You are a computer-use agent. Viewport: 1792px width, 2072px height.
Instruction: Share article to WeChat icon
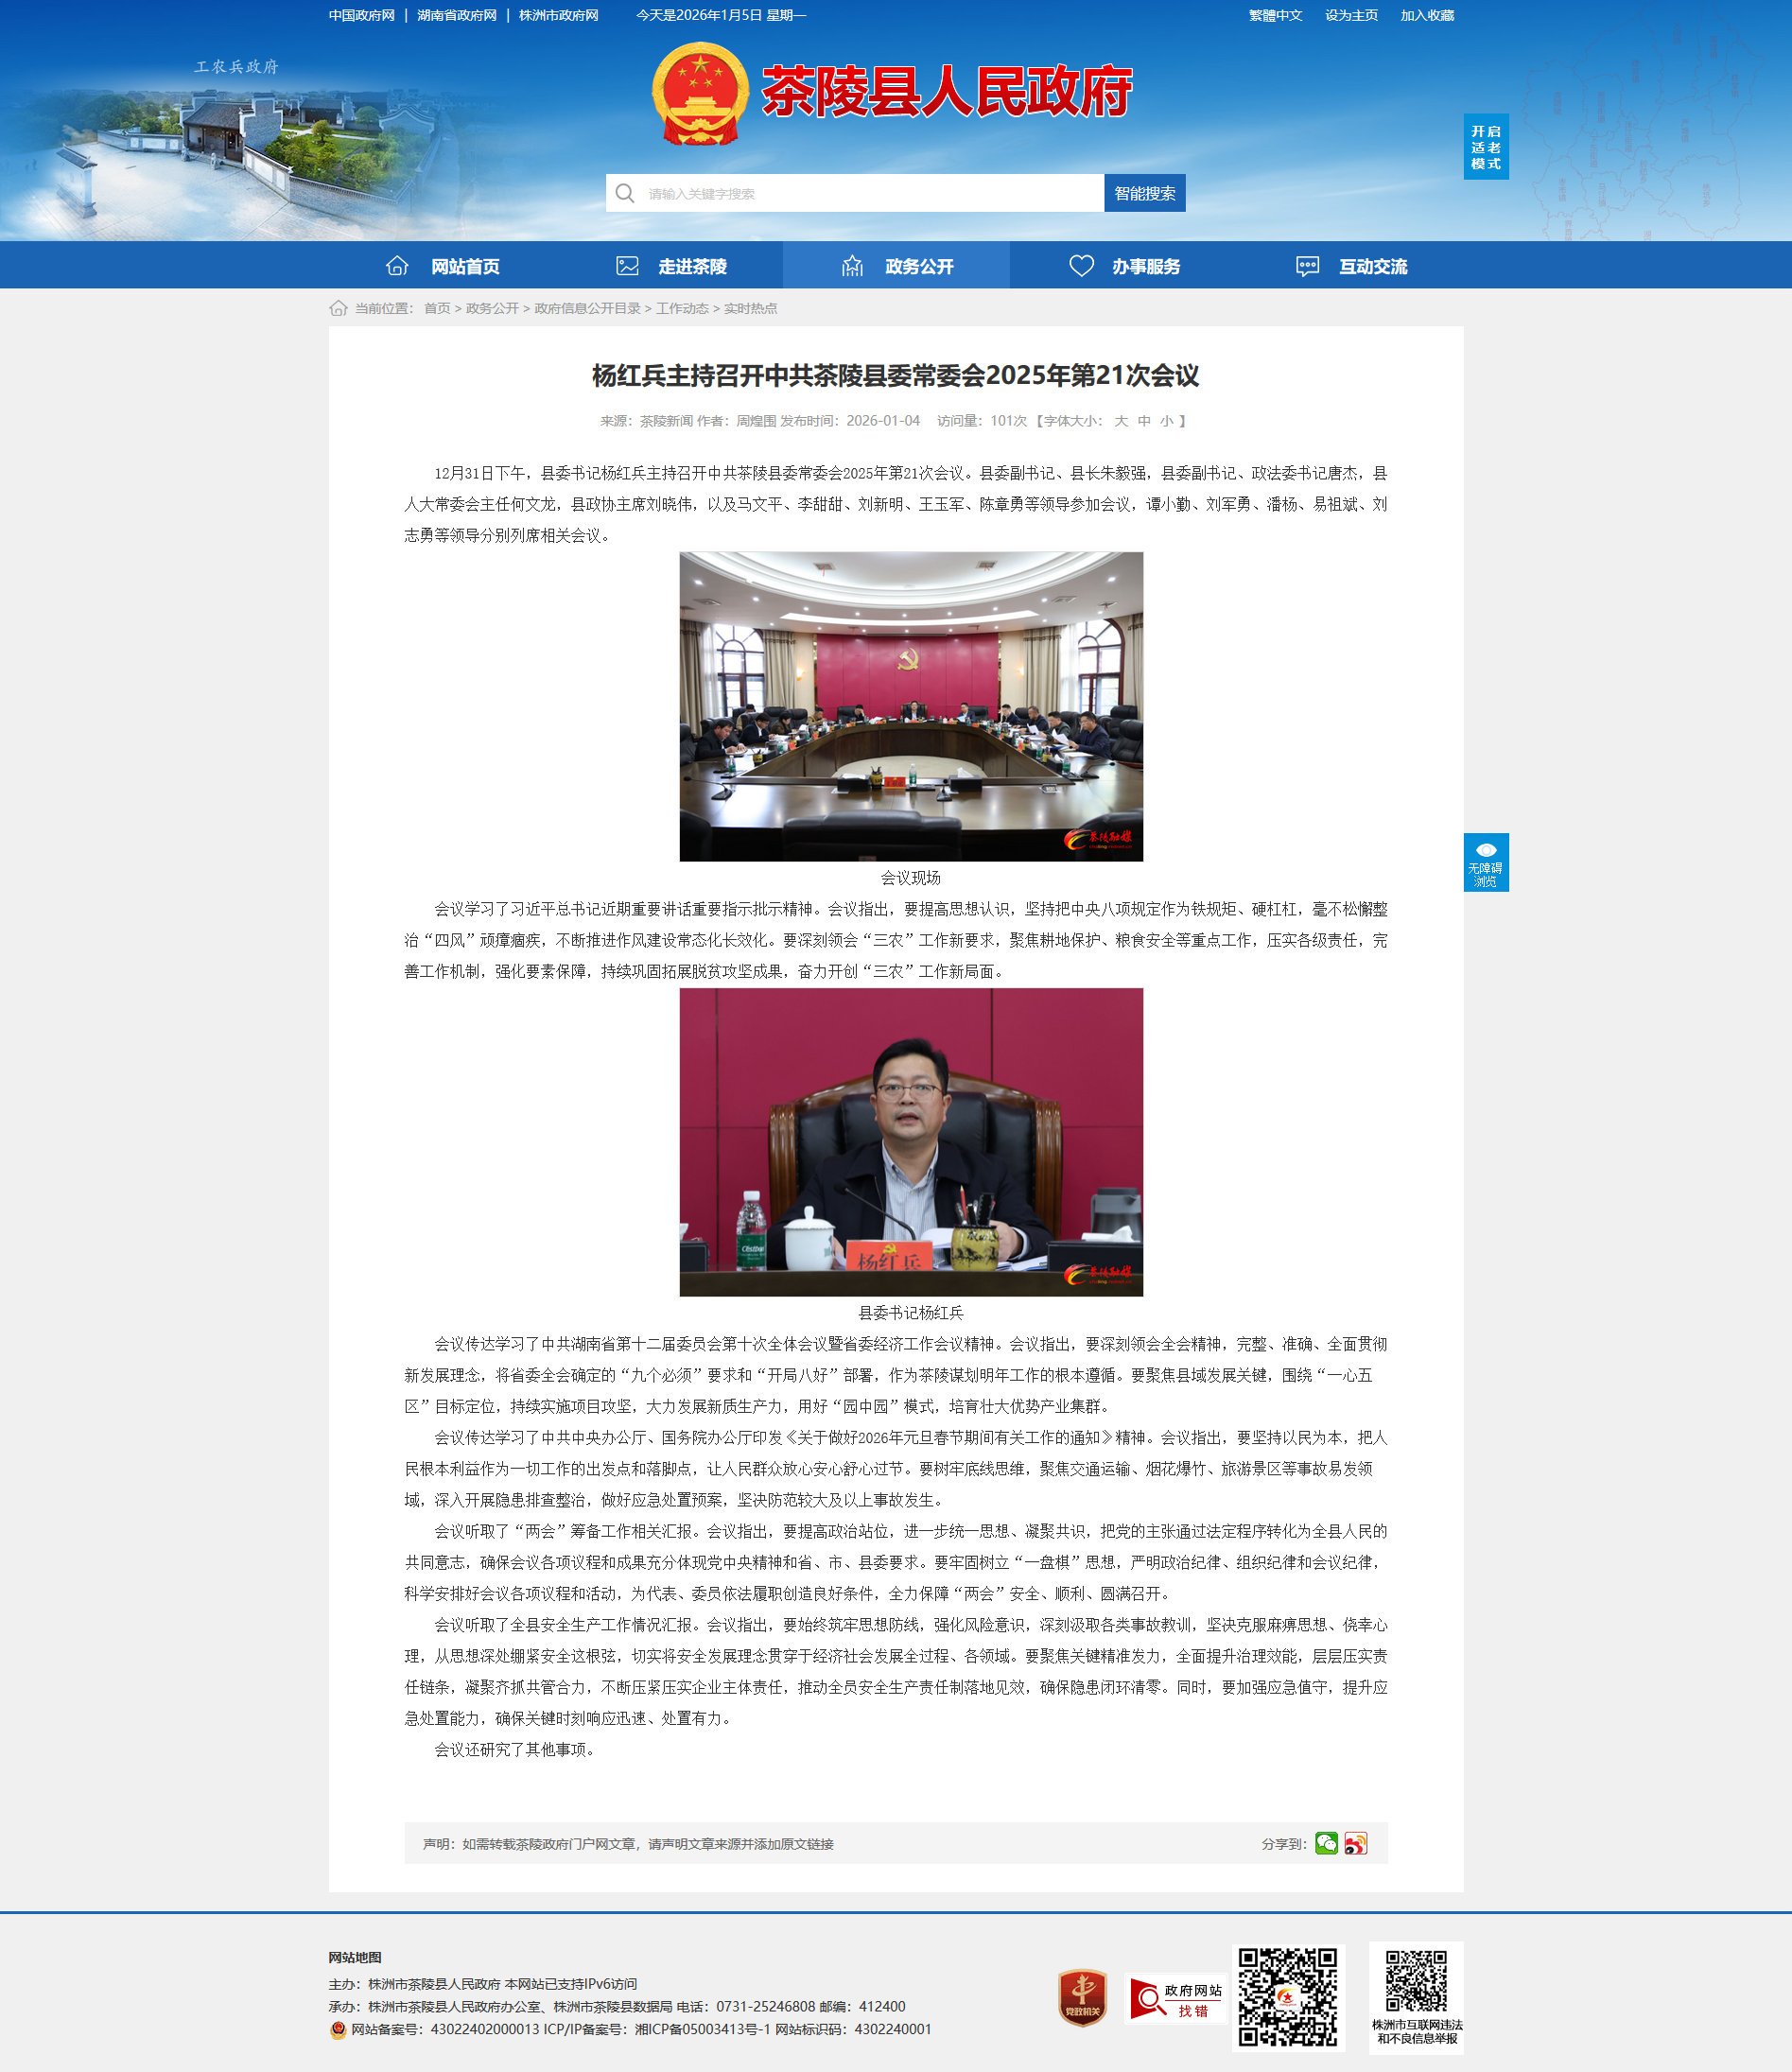(x=1326, y=1843)
